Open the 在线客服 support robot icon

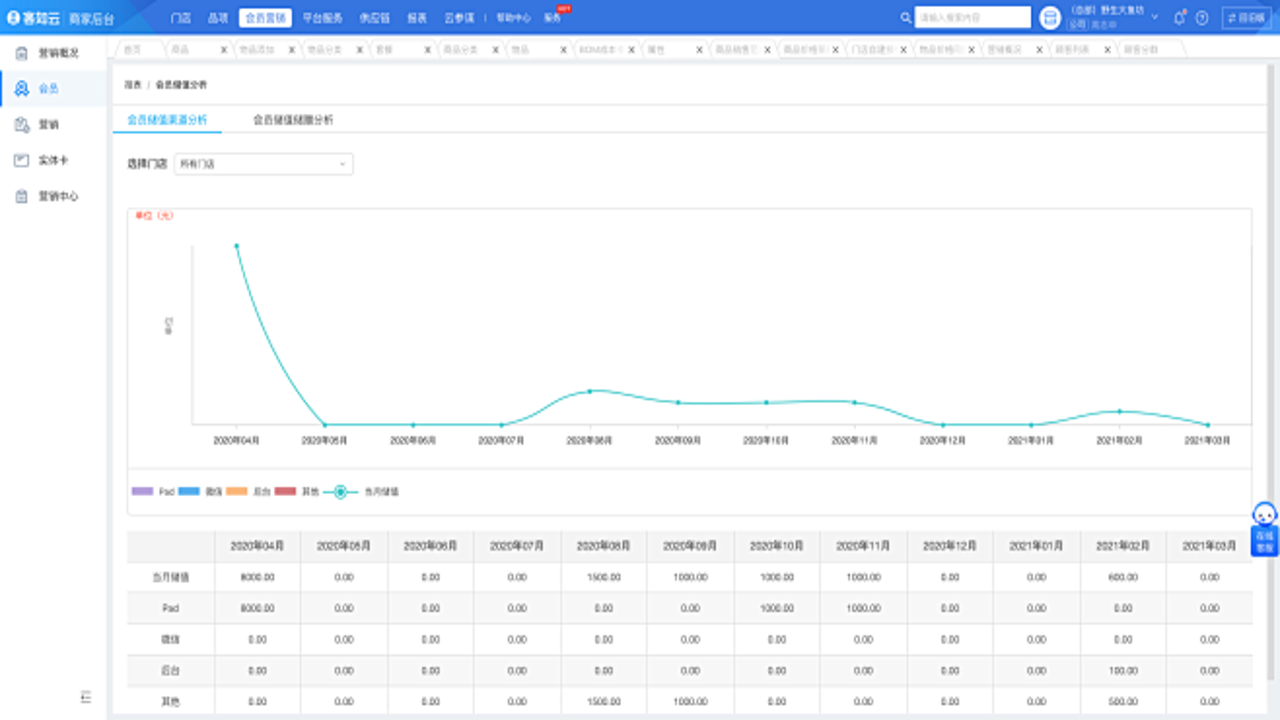[1265, 528]
